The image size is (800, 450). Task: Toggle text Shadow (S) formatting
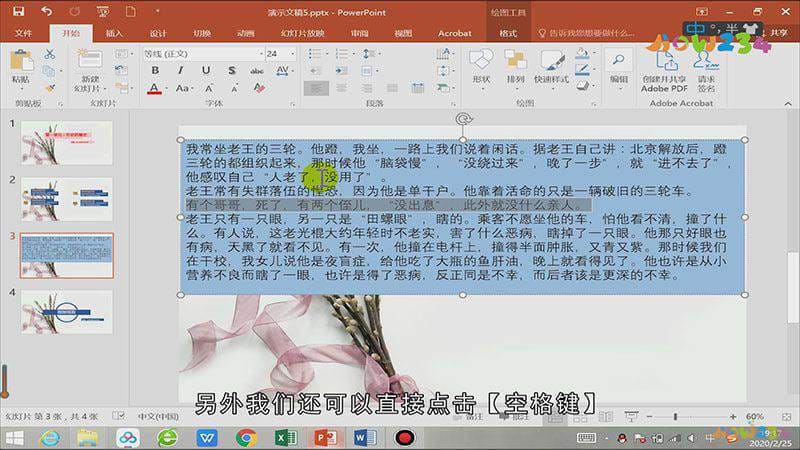point(232,70)
